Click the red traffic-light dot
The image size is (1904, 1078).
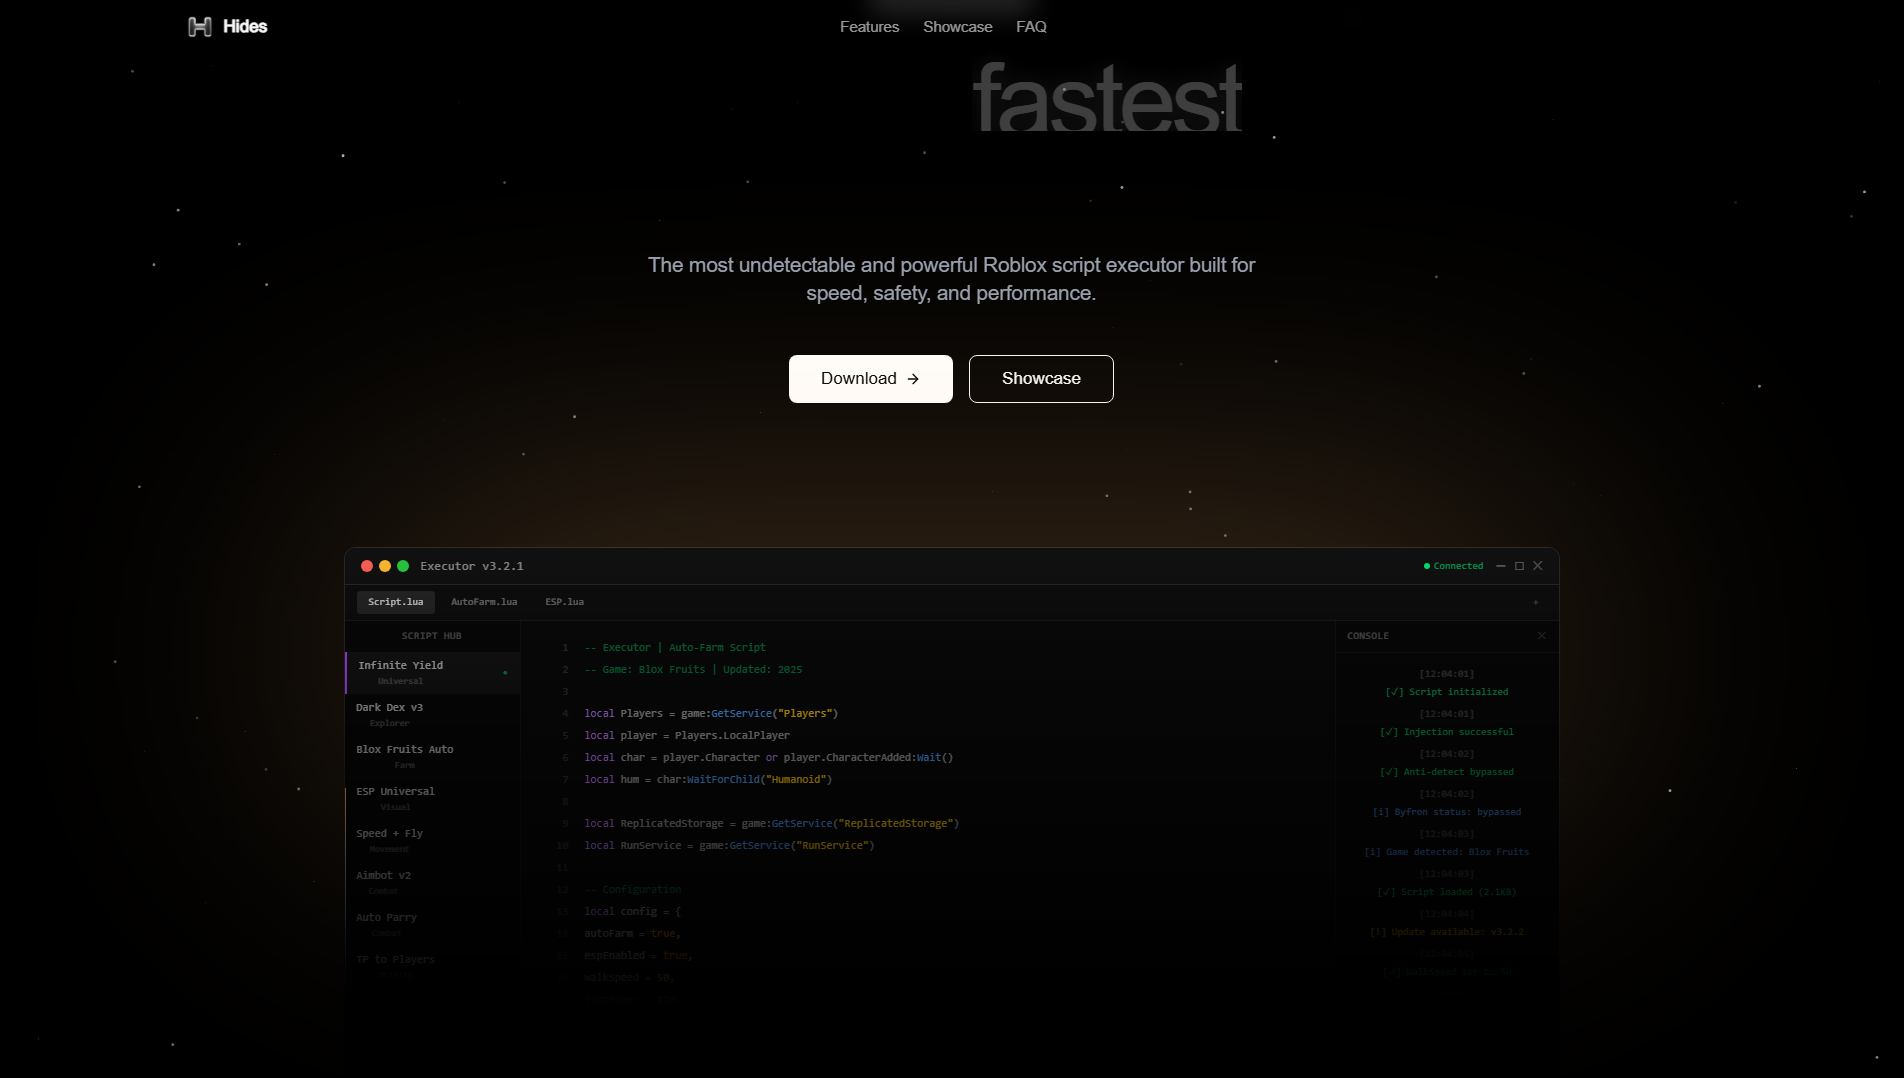(x=367, y=566)
